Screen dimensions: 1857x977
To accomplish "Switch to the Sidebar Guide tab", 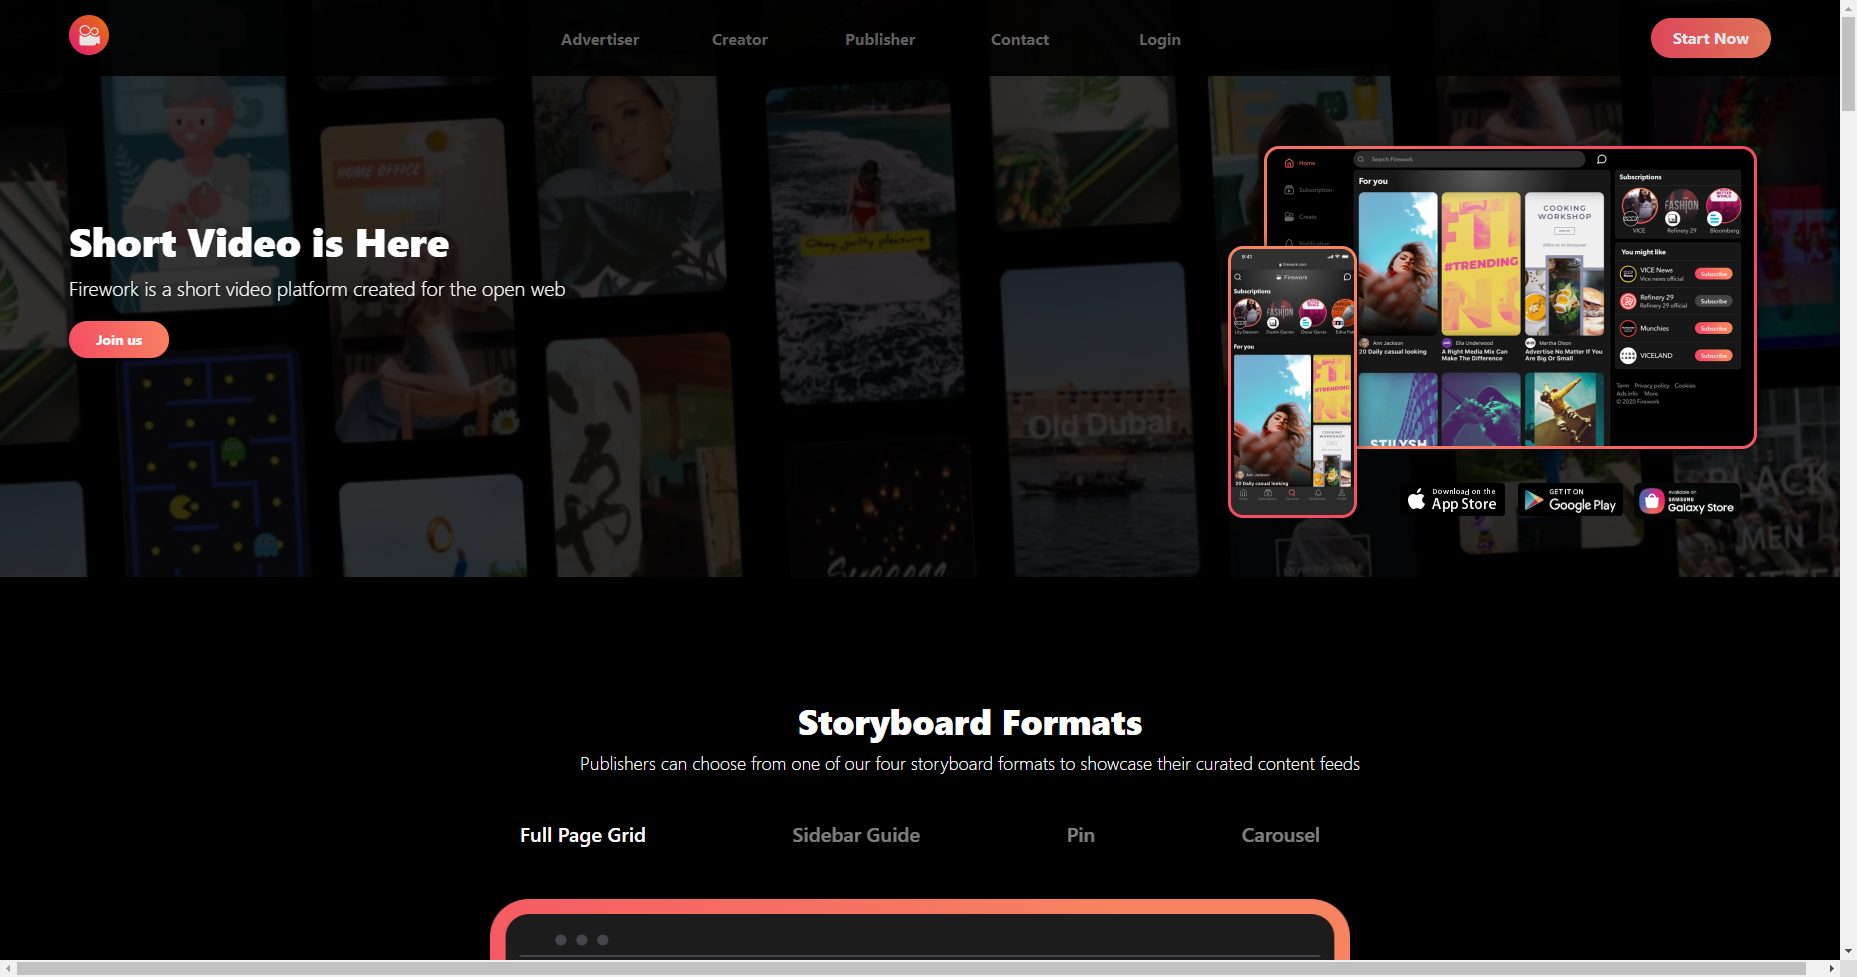I will [x=856, y=835].
